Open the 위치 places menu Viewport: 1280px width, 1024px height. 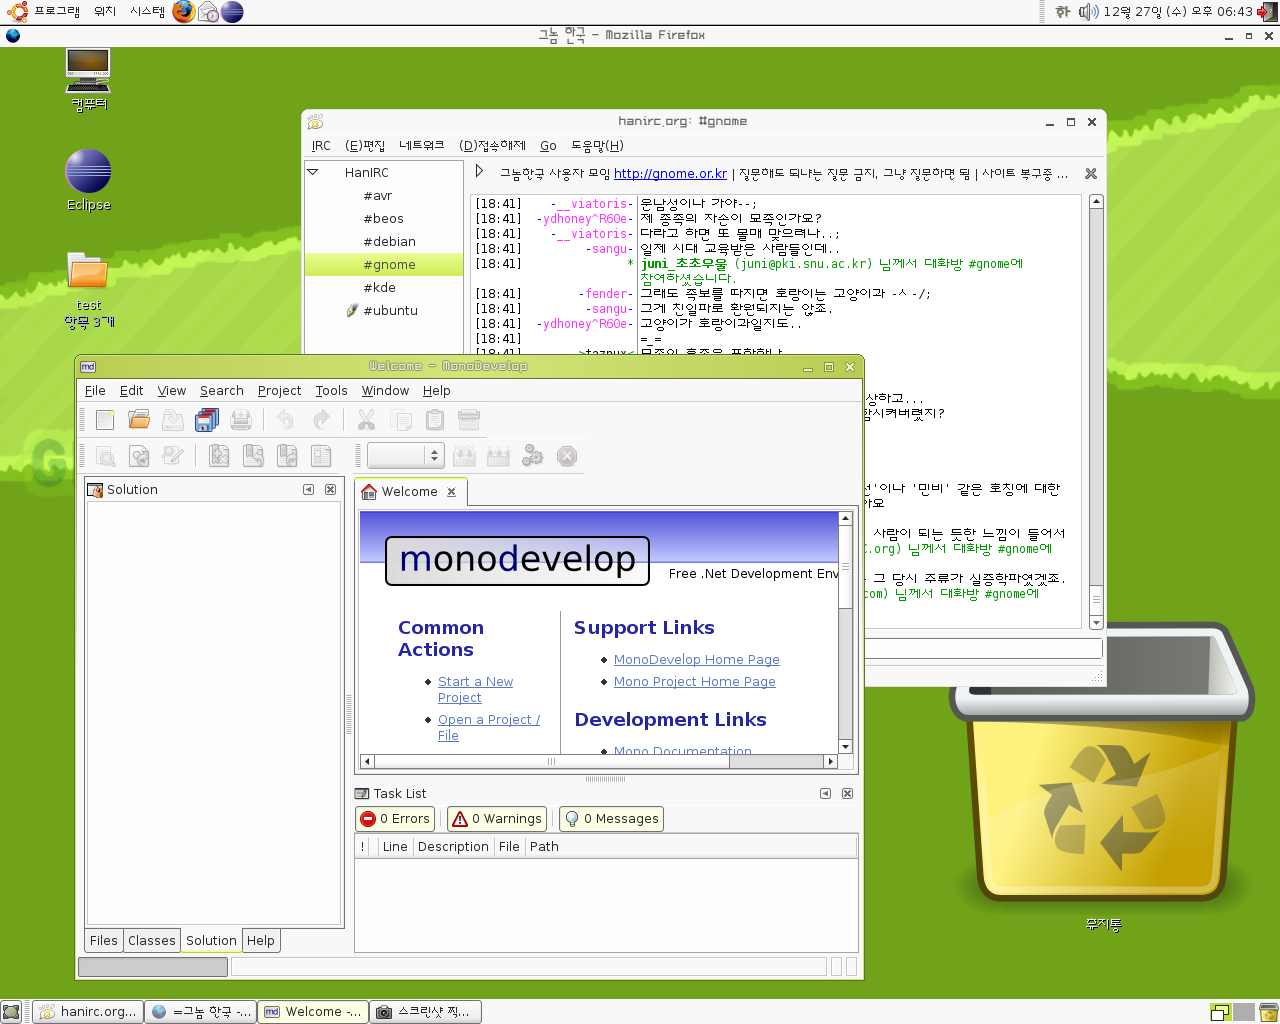point(105,12)
